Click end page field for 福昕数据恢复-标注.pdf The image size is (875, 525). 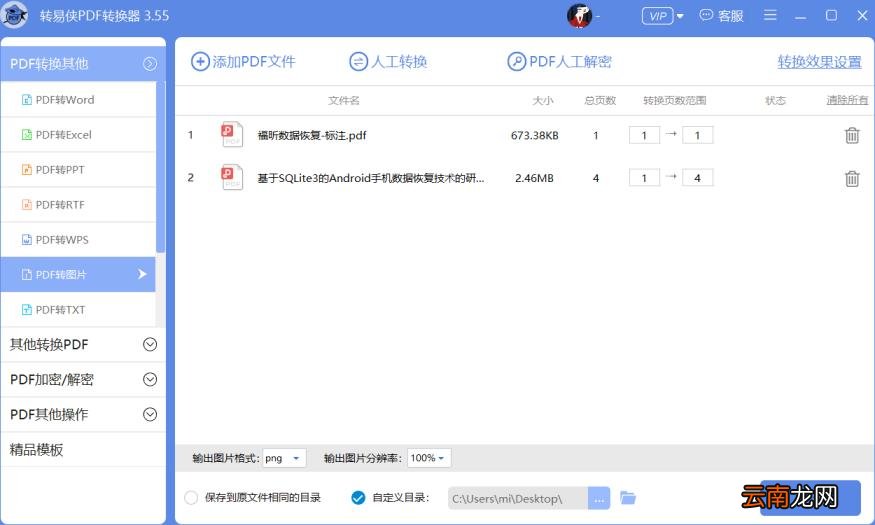(x=698, y=135)
